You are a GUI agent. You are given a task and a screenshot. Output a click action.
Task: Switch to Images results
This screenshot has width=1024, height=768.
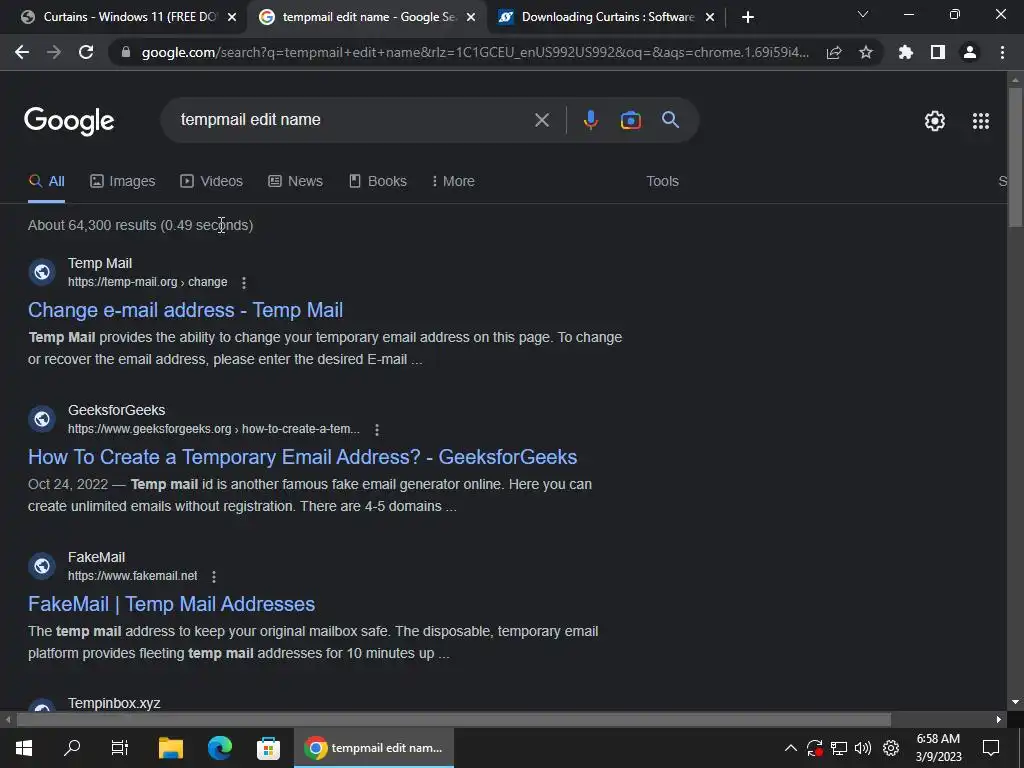point(123,182)
